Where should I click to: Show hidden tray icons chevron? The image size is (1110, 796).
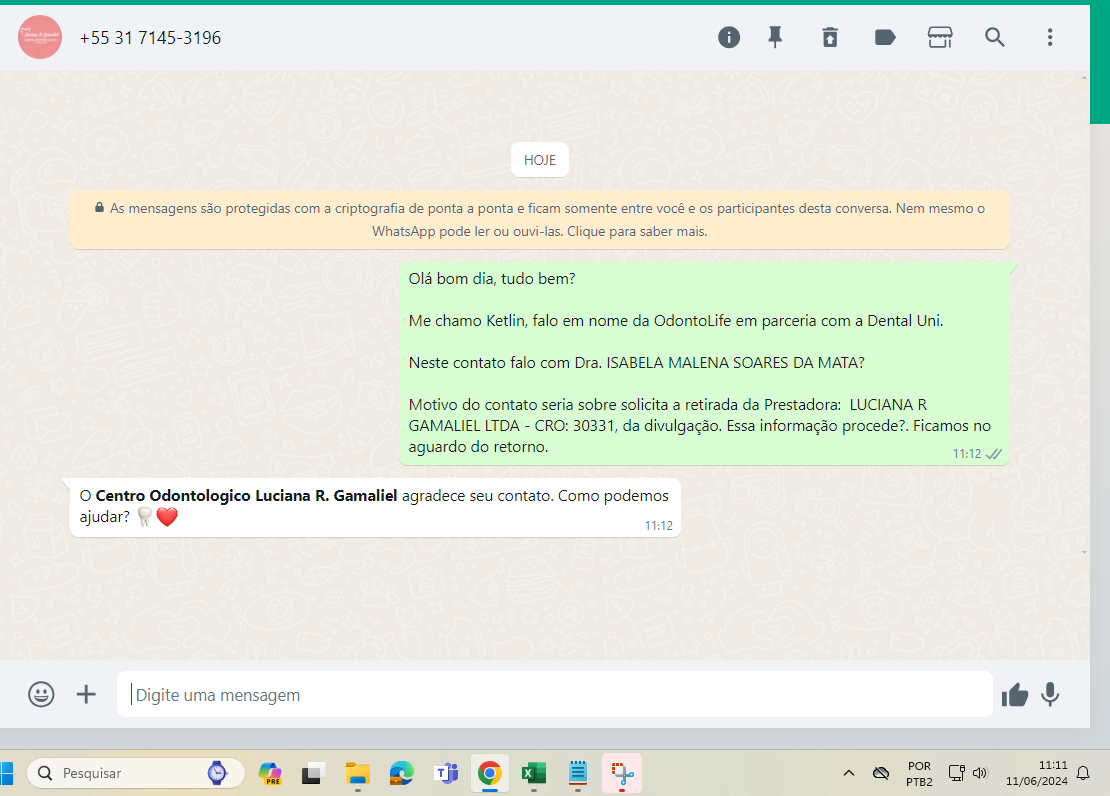(x=849, y=773)
